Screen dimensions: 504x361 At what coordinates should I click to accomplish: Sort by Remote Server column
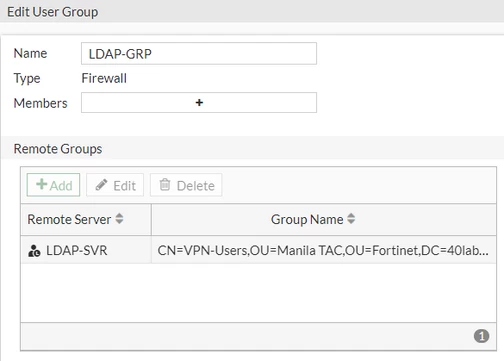click(119, 219)
